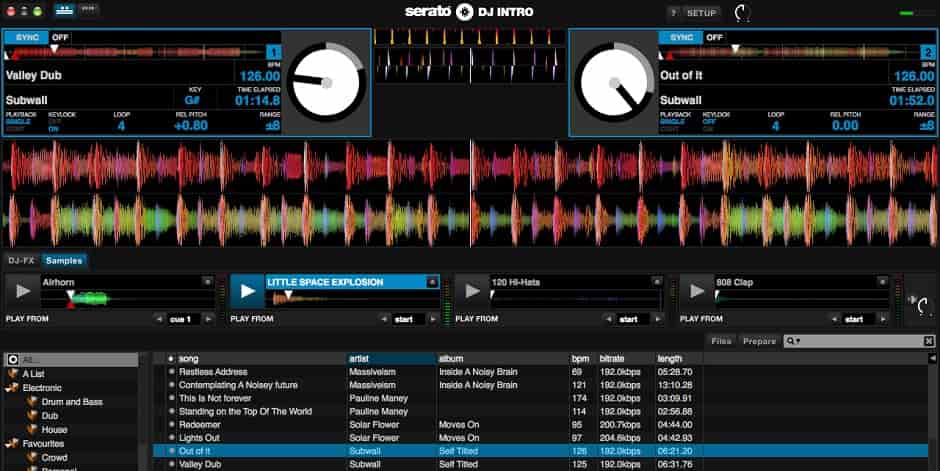Step LITTLE SPACE EXPLOSION play-from backward
This screenshot has width=940, height=471.
pyautogui.click(x=384, y=319)
